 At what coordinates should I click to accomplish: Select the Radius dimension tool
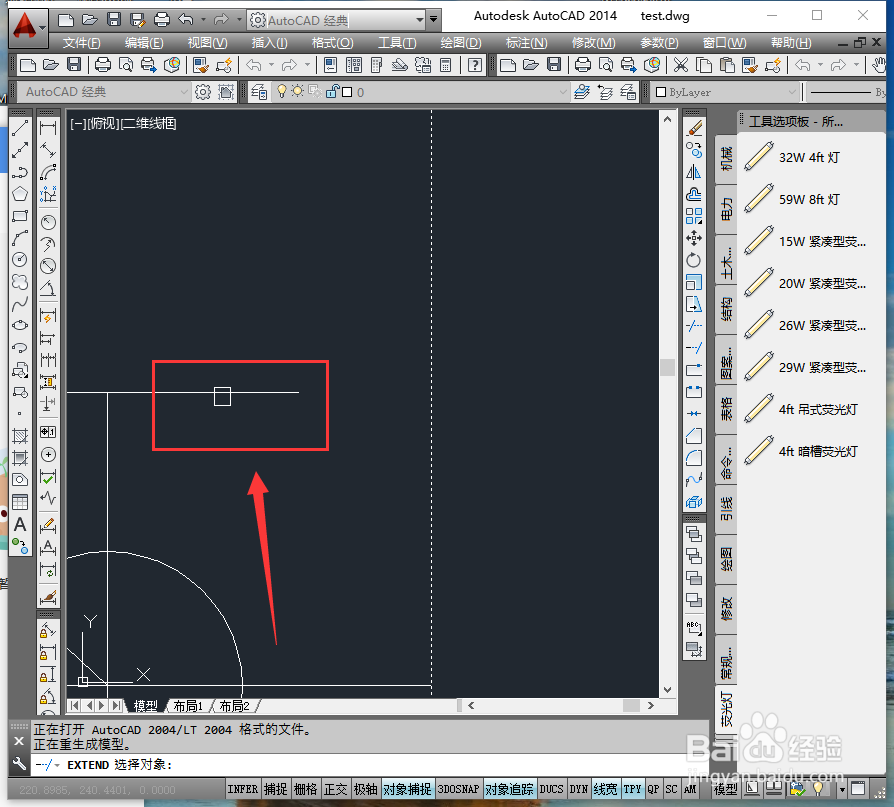(48, 222)
